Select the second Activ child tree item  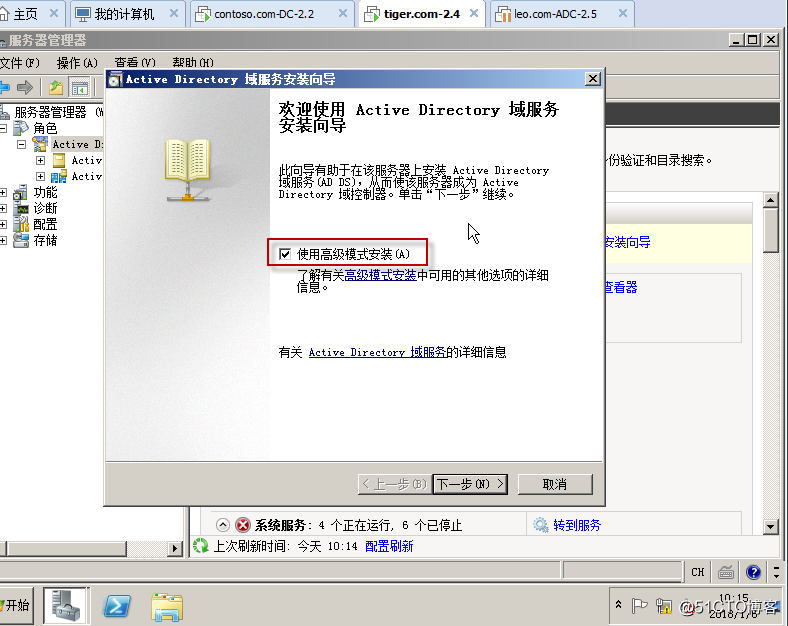coord(86,176)
